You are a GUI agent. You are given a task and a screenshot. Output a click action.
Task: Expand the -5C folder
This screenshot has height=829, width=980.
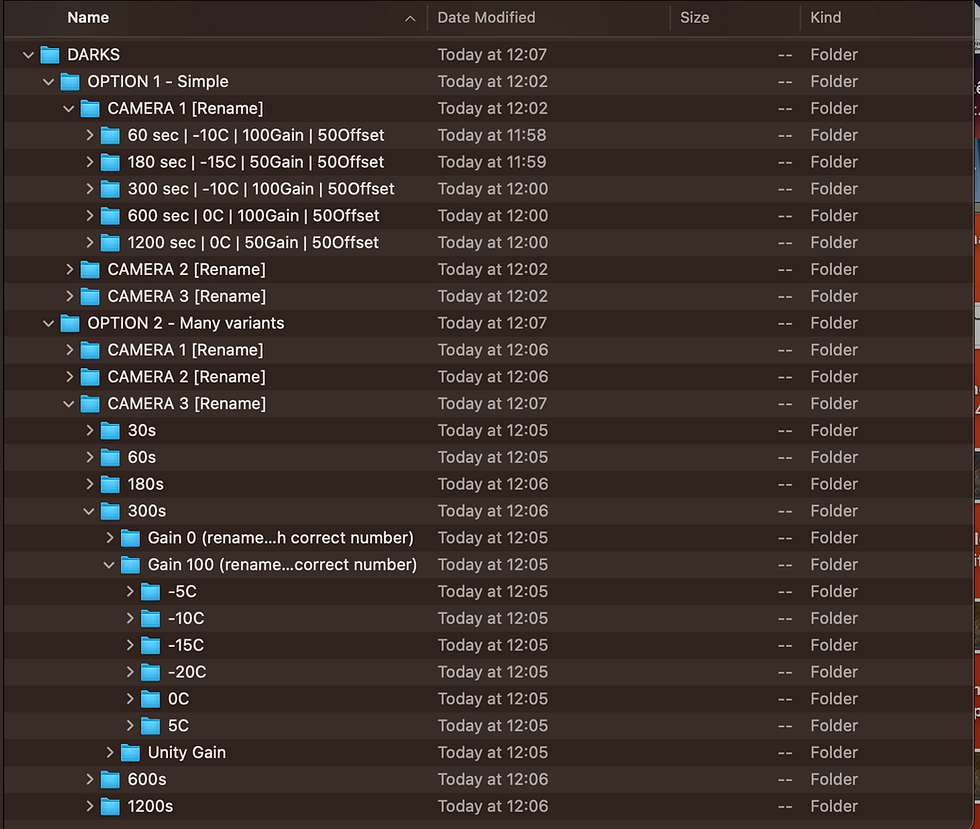click(130, 591)
